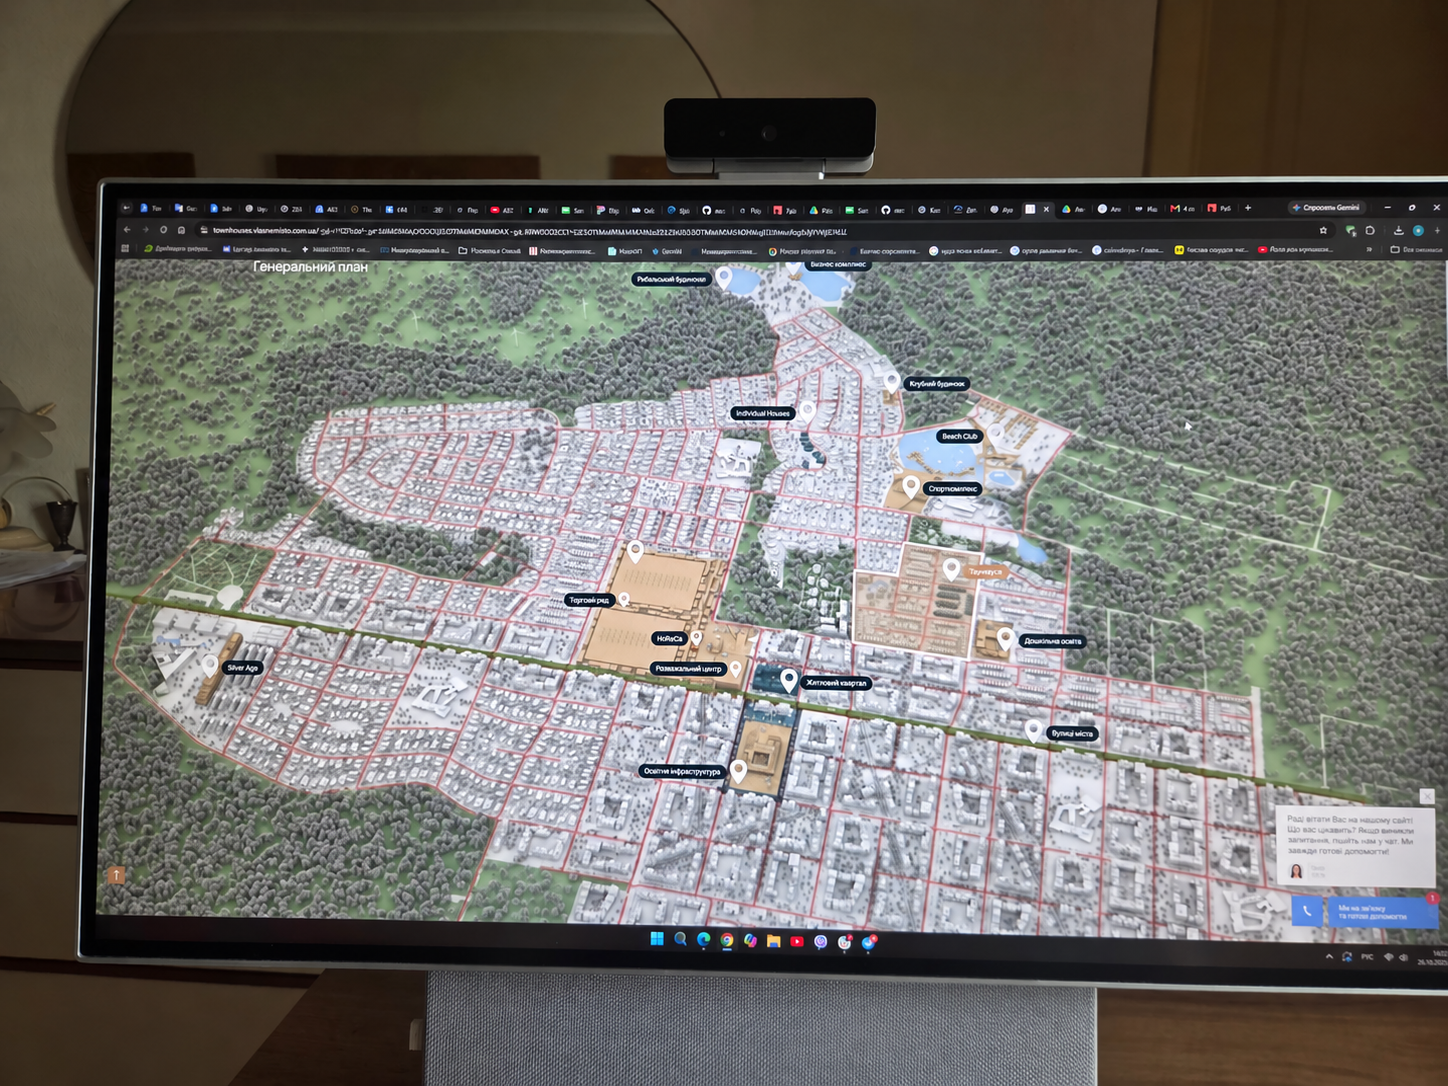Open the browser downloads icon
The height and width of the screenshot is (1086, 1448).
click(1398, 231)
